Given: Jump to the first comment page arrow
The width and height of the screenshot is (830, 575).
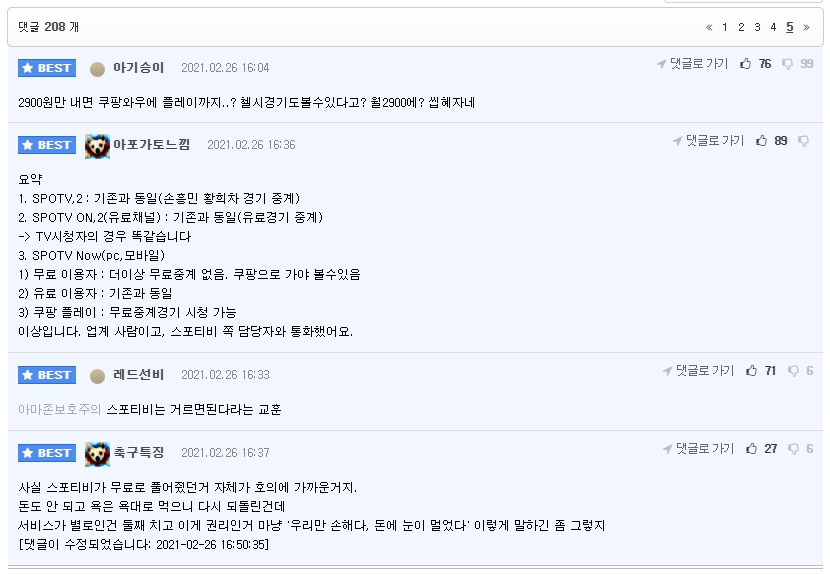Looking at the screenshot, I should pos(709,27).
